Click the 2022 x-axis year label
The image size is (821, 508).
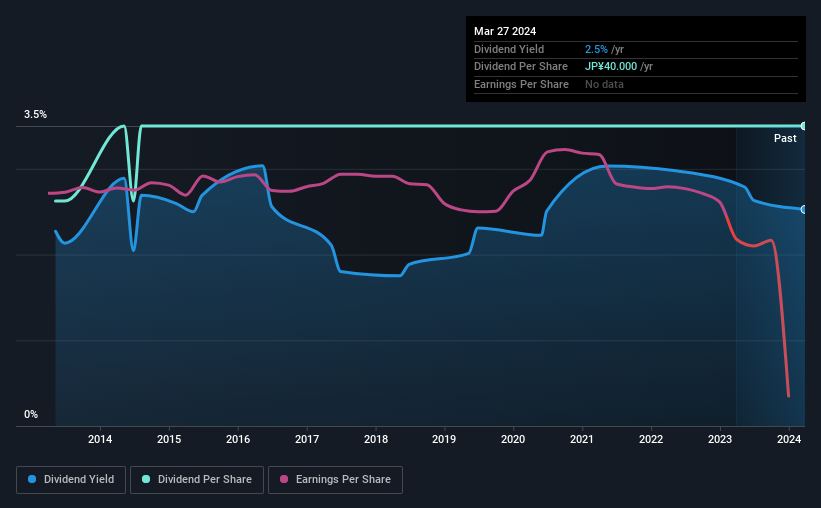coord(651,439)
